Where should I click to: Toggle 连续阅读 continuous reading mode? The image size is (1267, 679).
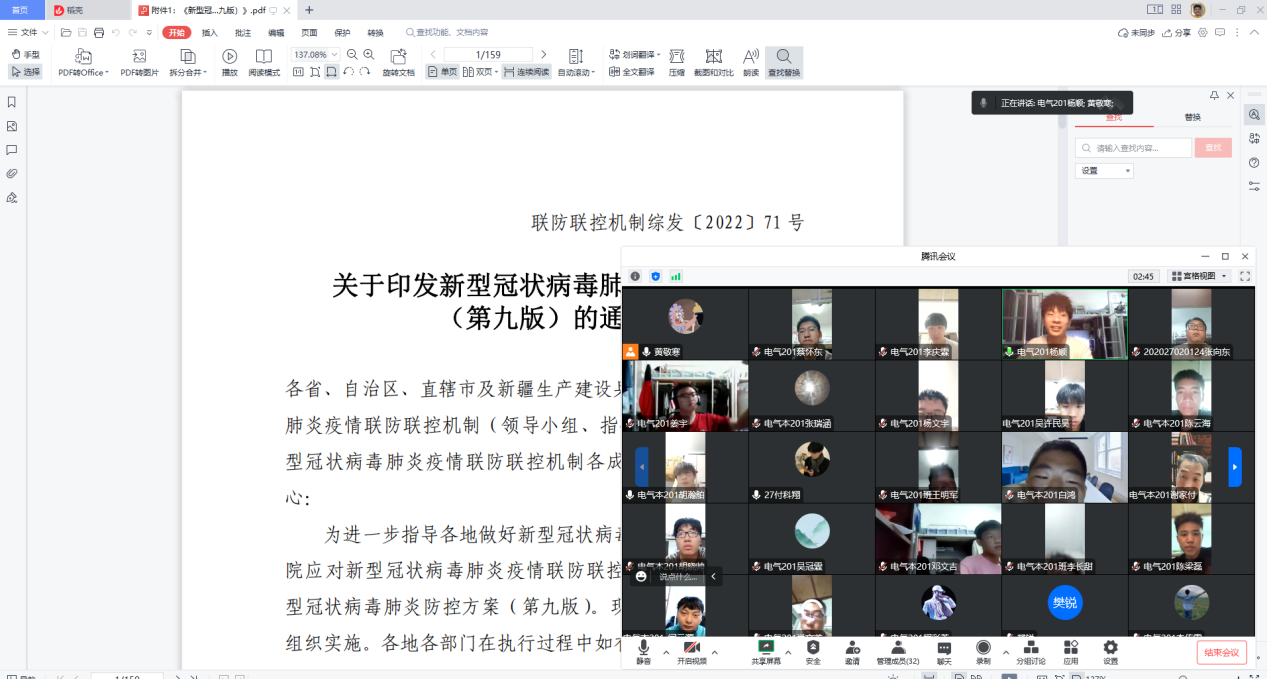[x=526, y=72]
